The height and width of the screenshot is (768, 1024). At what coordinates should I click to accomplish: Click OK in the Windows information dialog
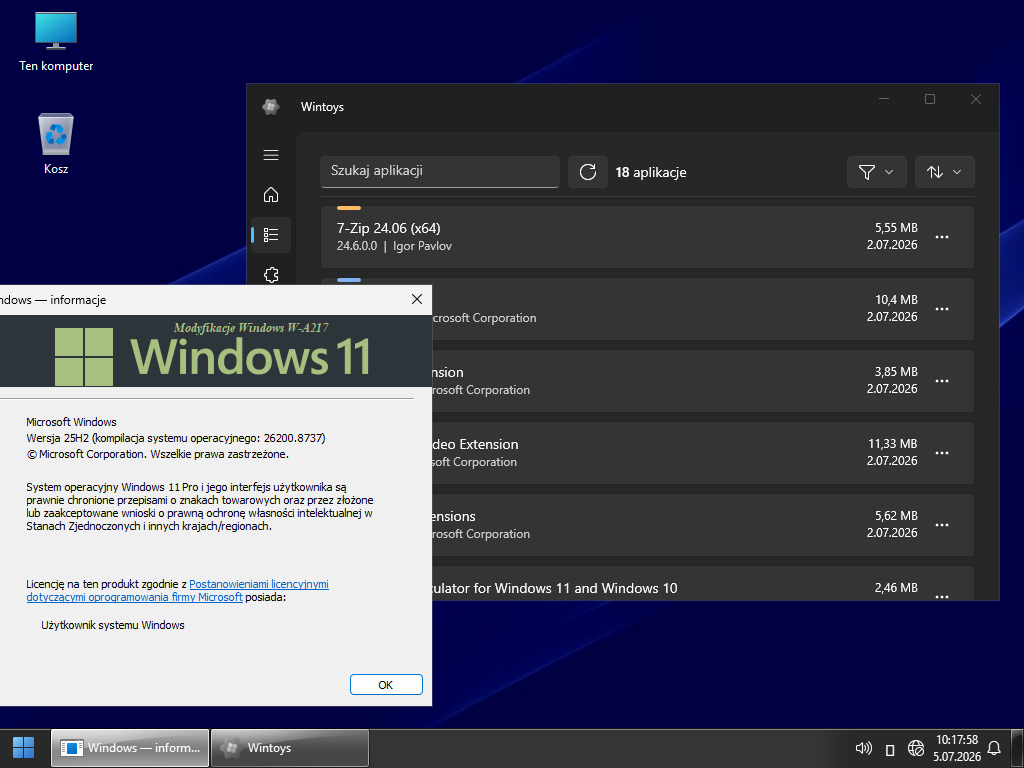tap(386, 684)
